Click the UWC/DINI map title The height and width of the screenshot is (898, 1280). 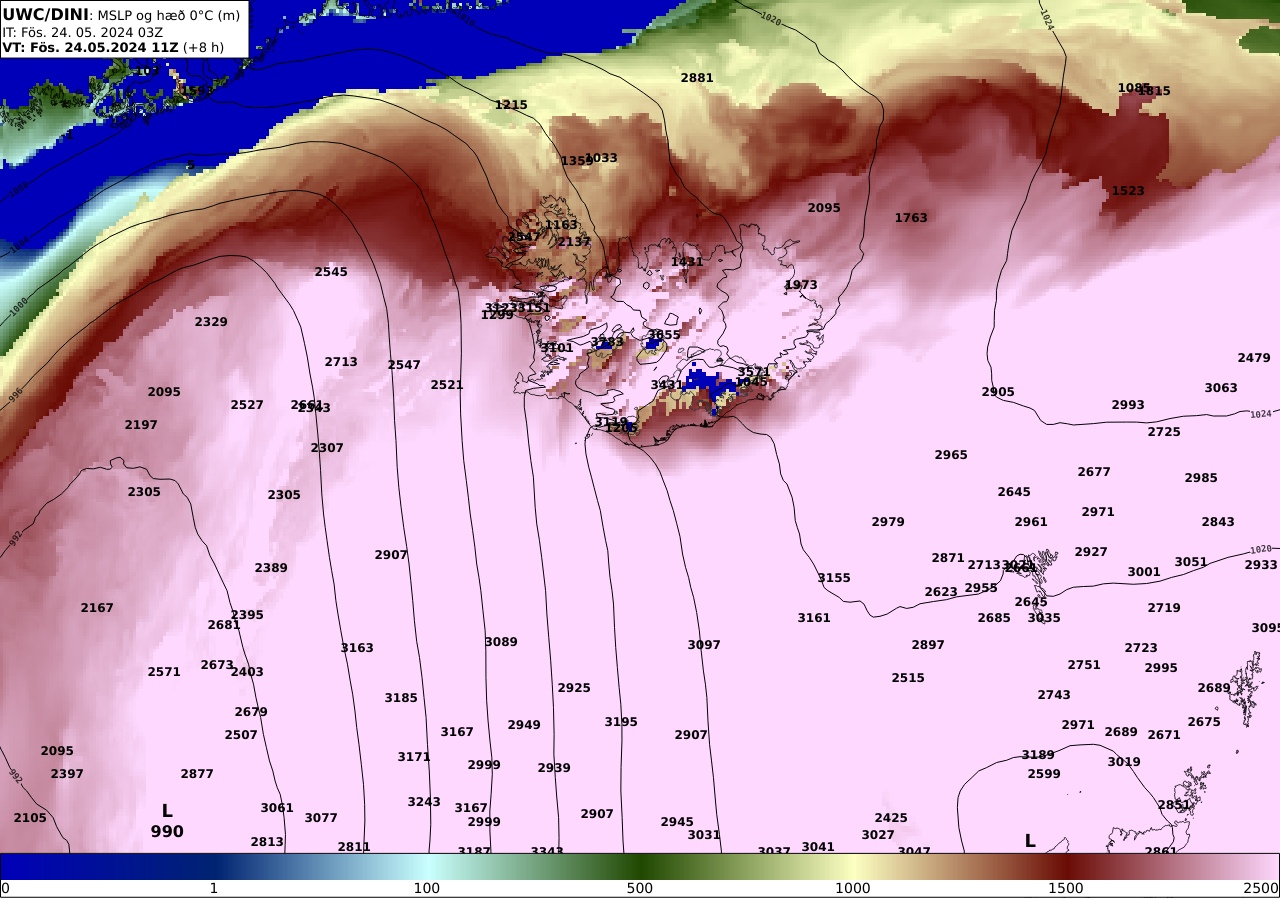[x=121, y=14]
